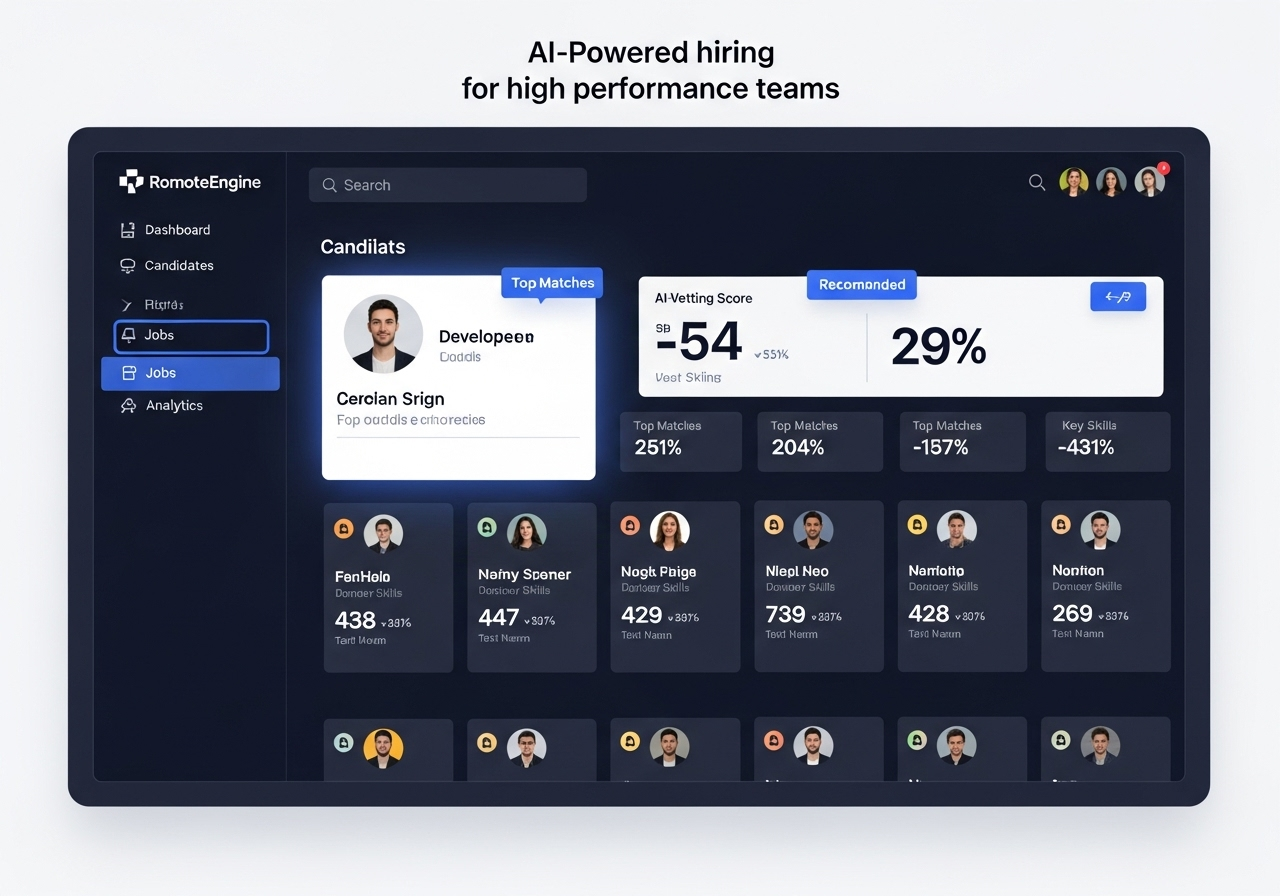Open the Analytics section via its icon

pos(127,405)
